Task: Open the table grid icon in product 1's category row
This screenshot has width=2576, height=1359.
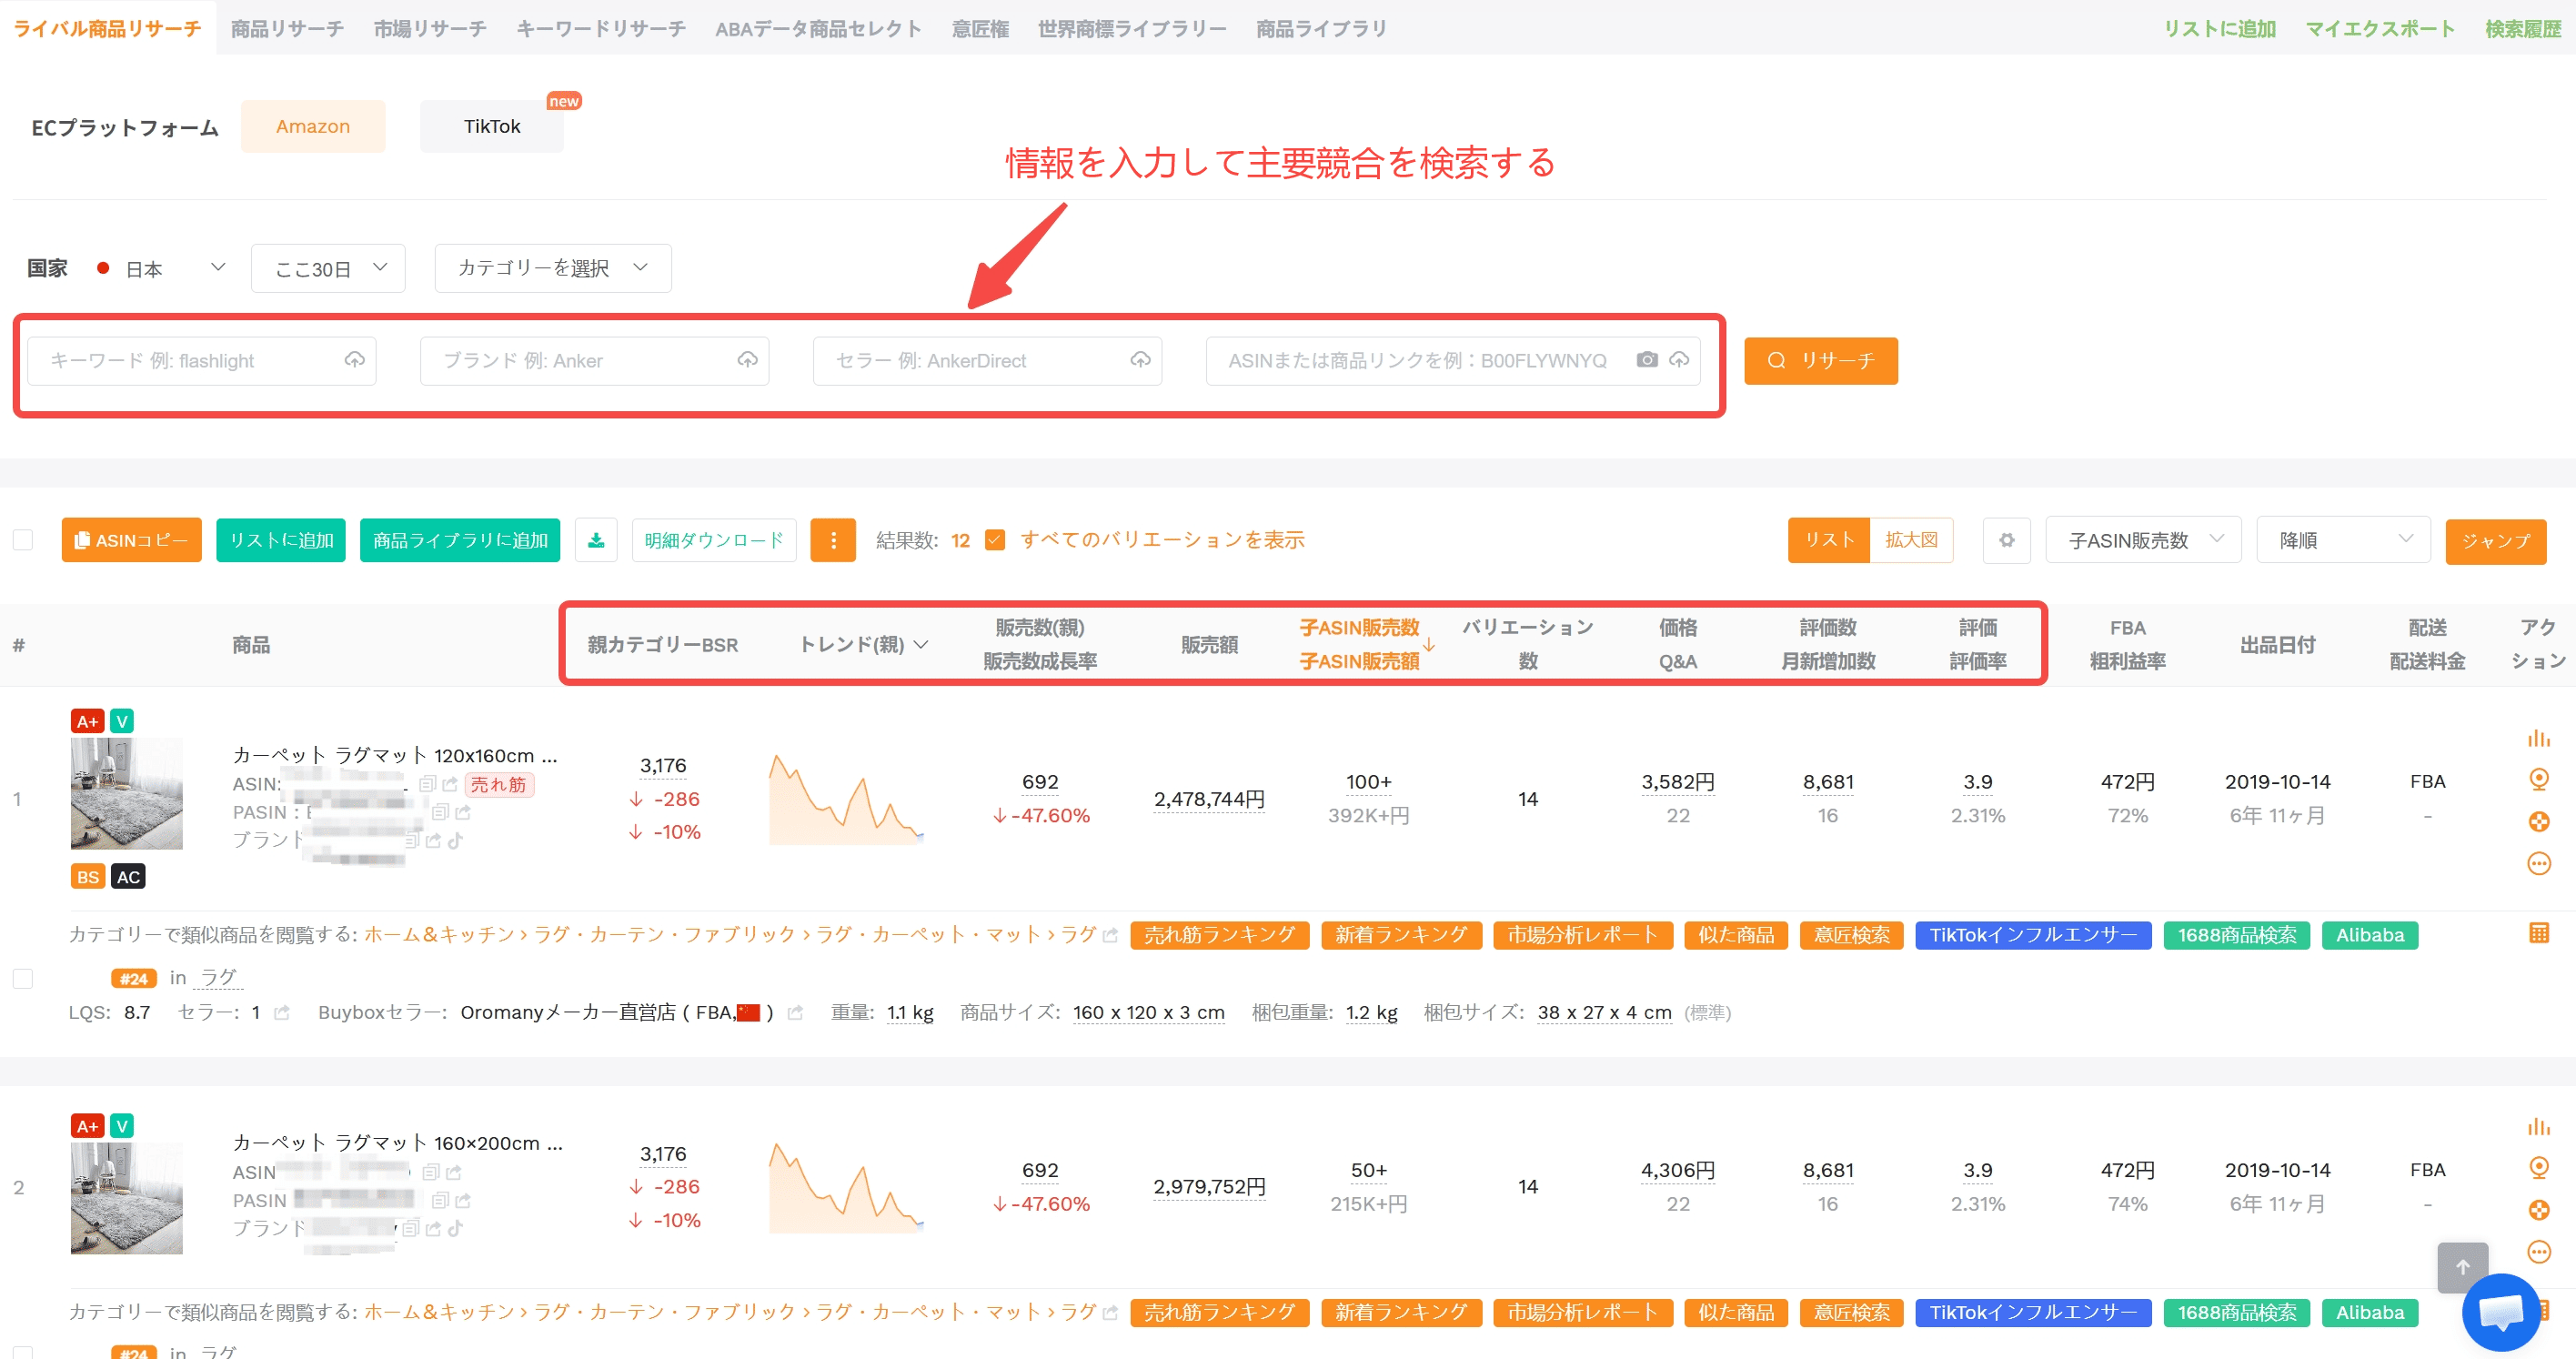Action: pos(2539,933)
